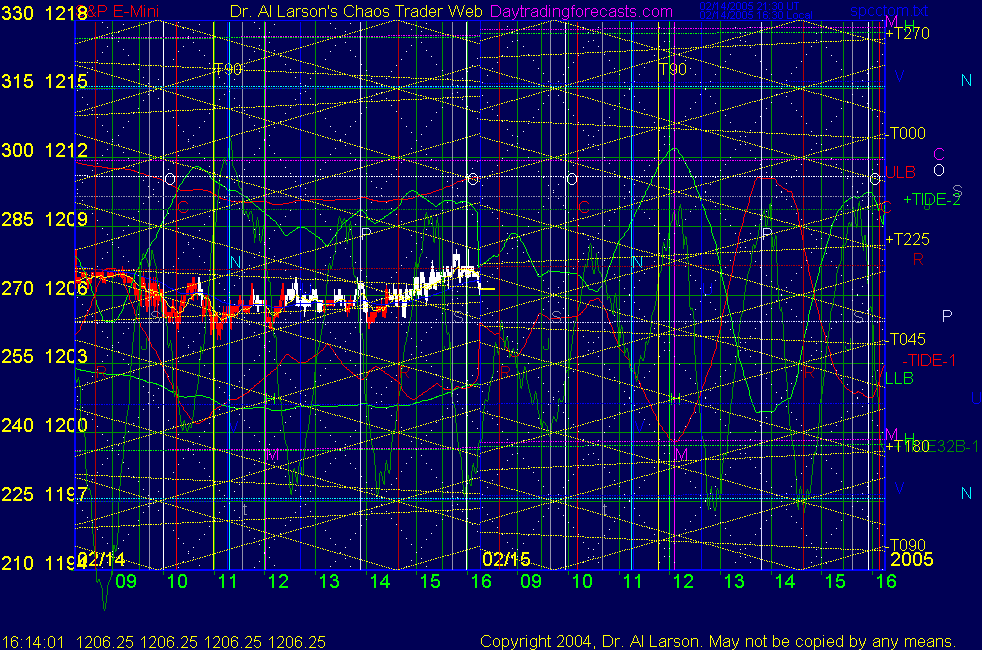The height and width of the screenshot is (650, 982).
Task: Click the green LLB band label
Action: [x=899, y=378]
